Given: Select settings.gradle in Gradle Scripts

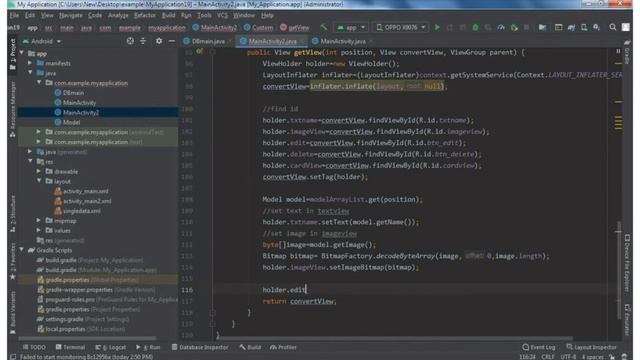Looking at the screenshot, I should coord(64,319).
